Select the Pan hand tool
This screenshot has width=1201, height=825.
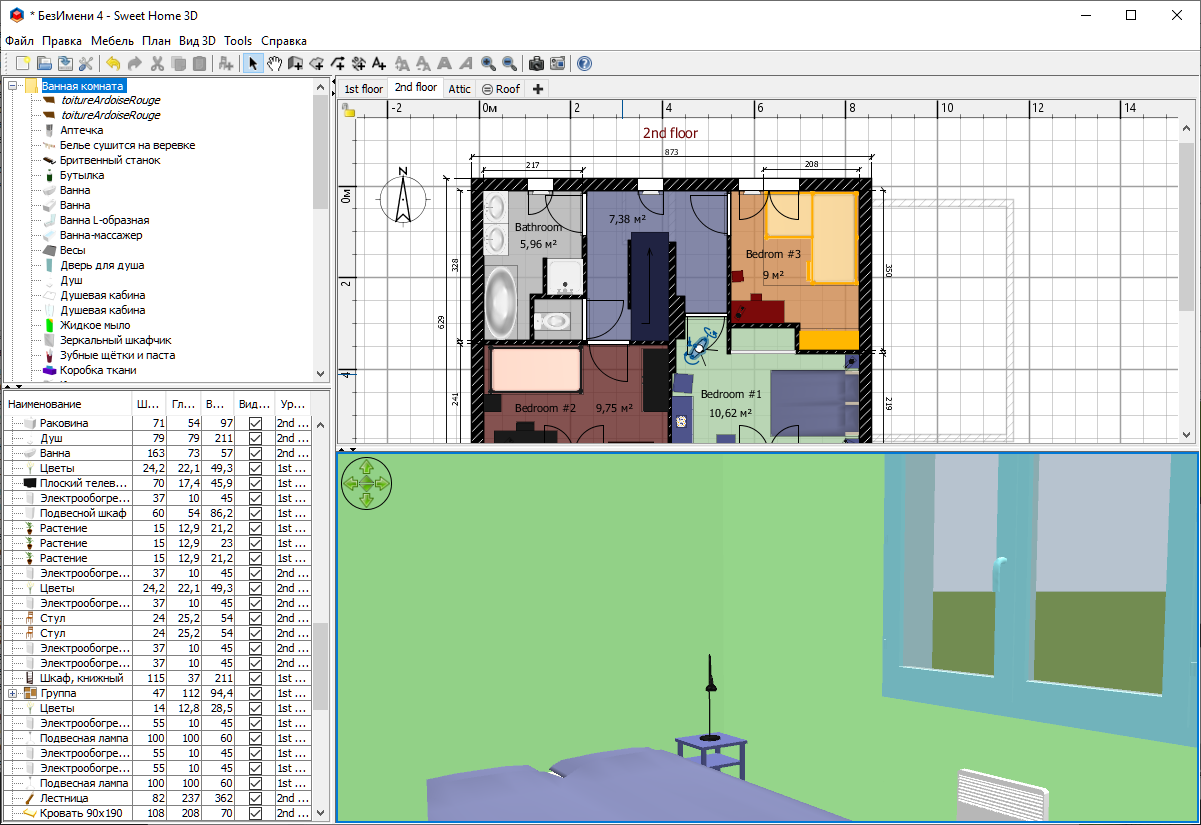pos(273,63)
